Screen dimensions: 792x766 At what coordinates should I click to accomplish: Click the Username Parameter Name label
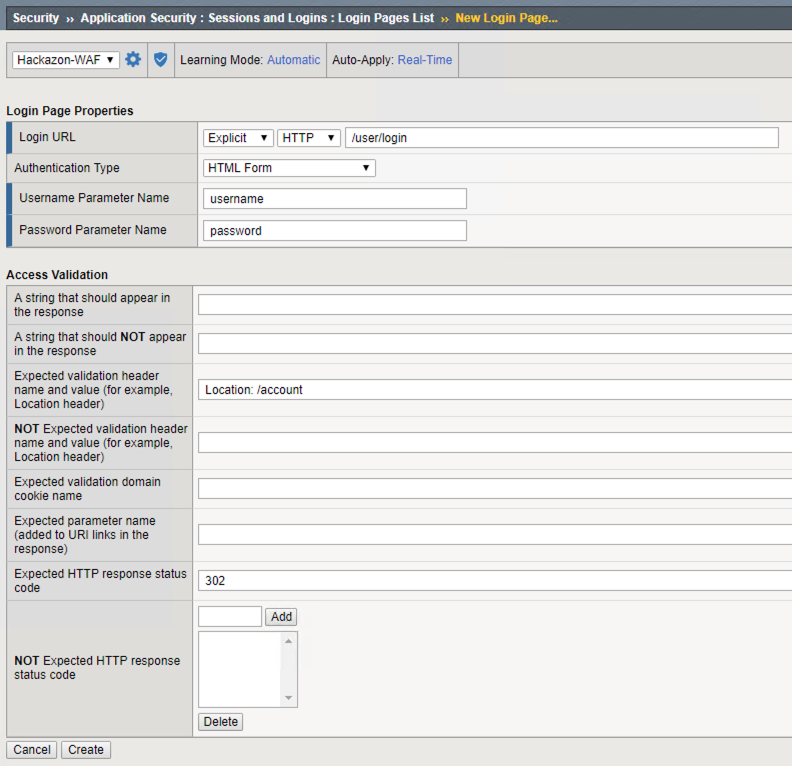[x=94, y=197]
